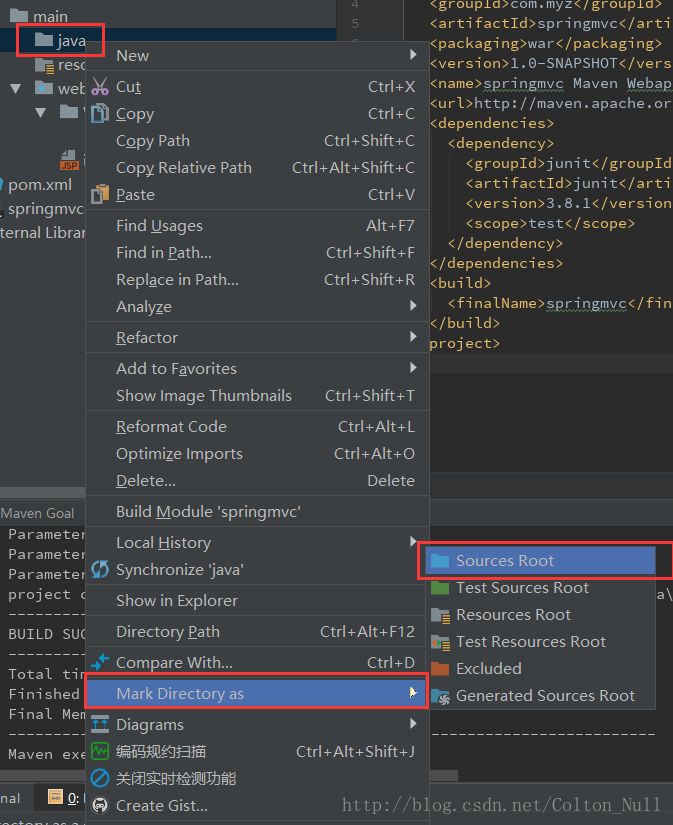Collapse the web folder tree node
The height and width of the screenshot is (825, 673).
click(16, 88)
